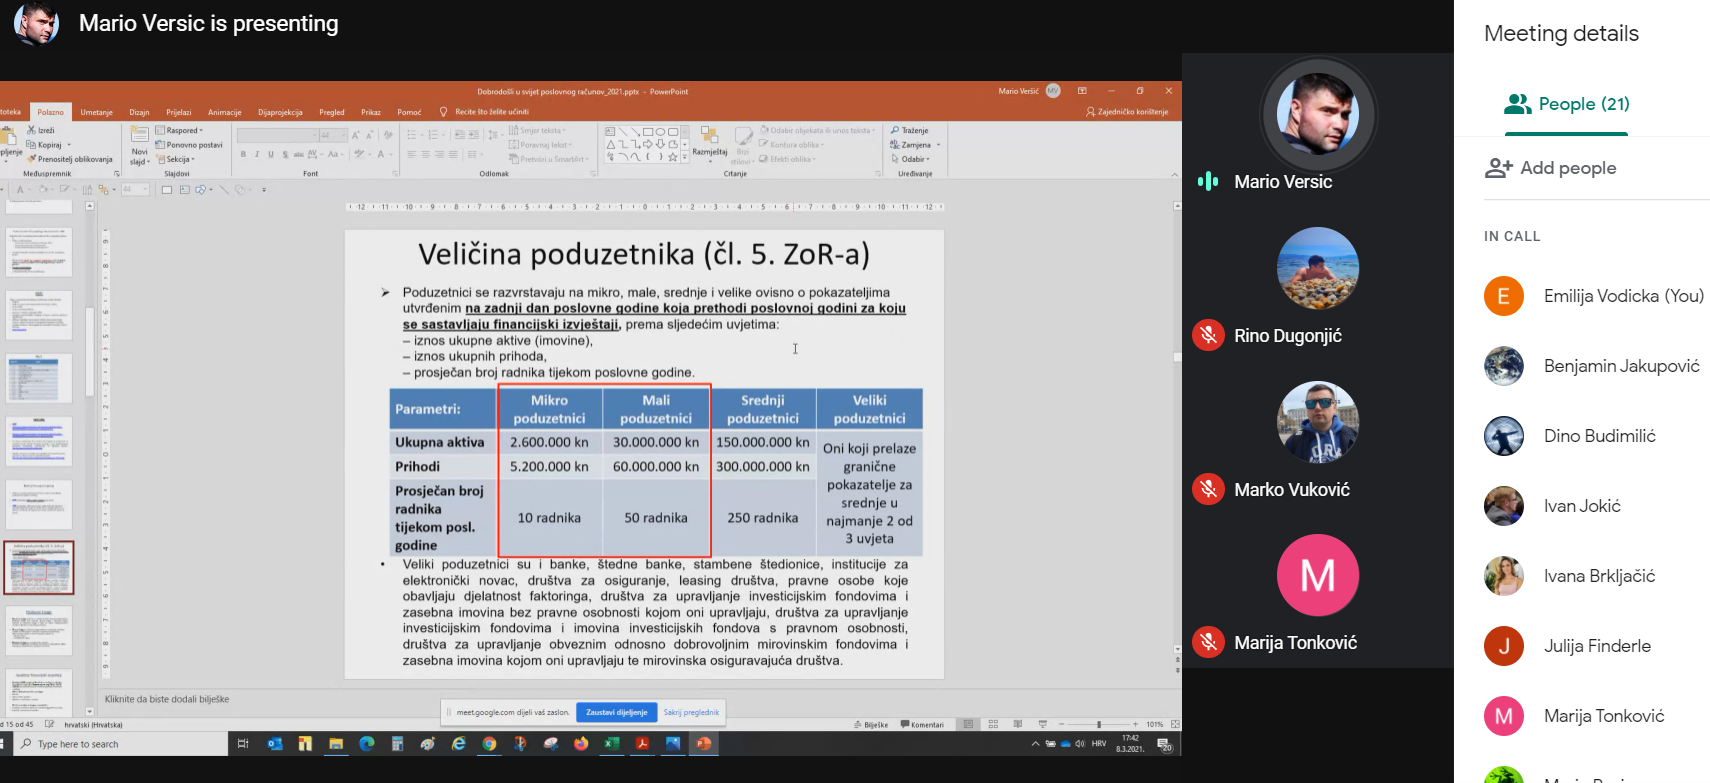Toggle bold formatting in Font group

[243, 154]
